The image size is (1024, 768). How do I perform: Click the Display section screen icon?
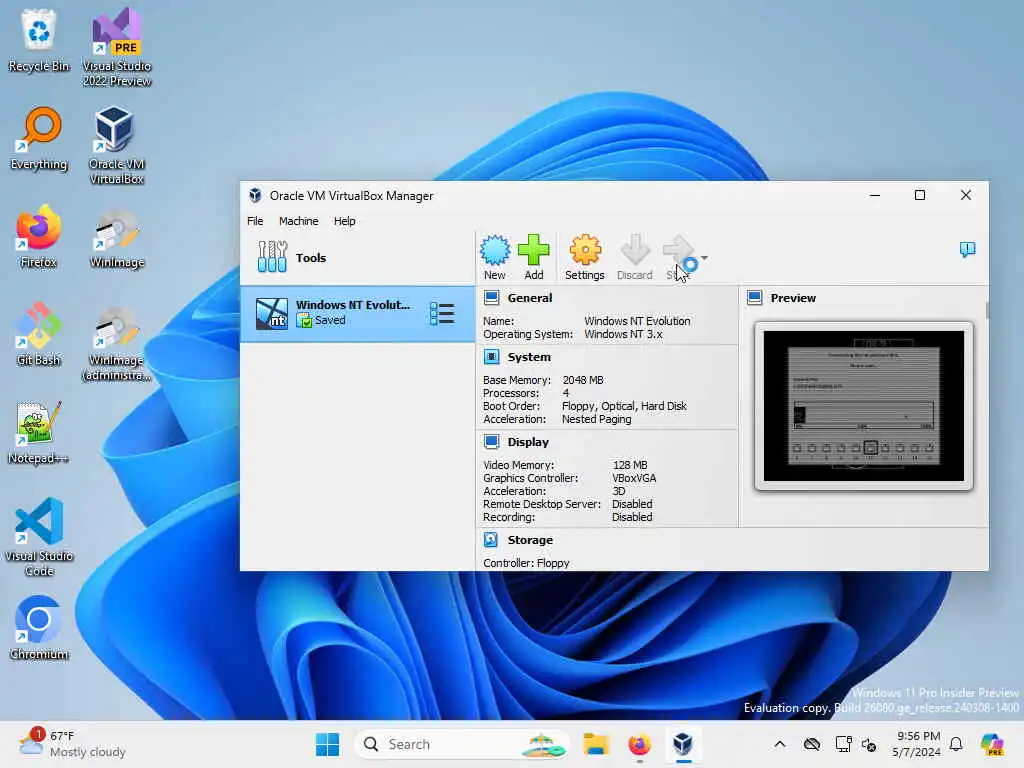(x=491, y=442)
